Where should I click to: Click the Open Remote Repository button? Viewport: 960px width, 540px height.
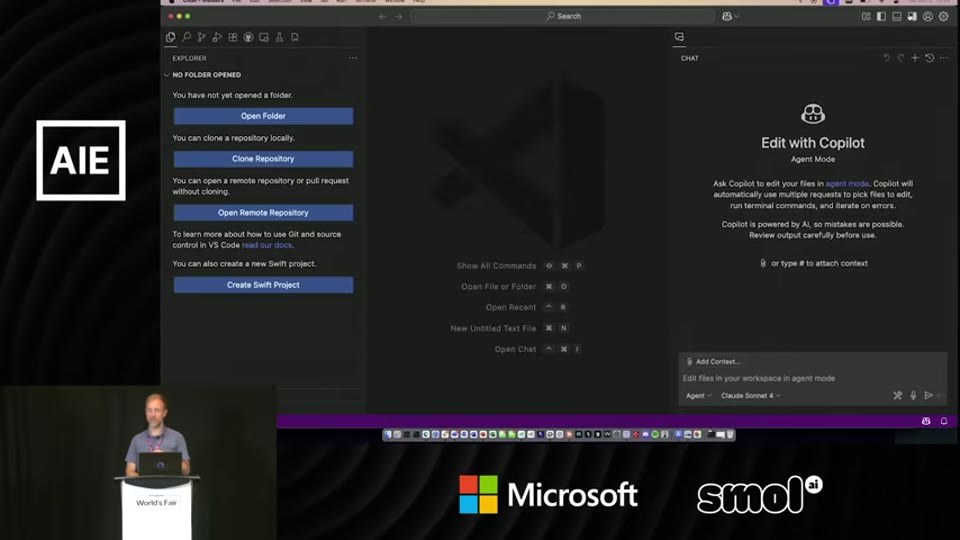point(263,212)
